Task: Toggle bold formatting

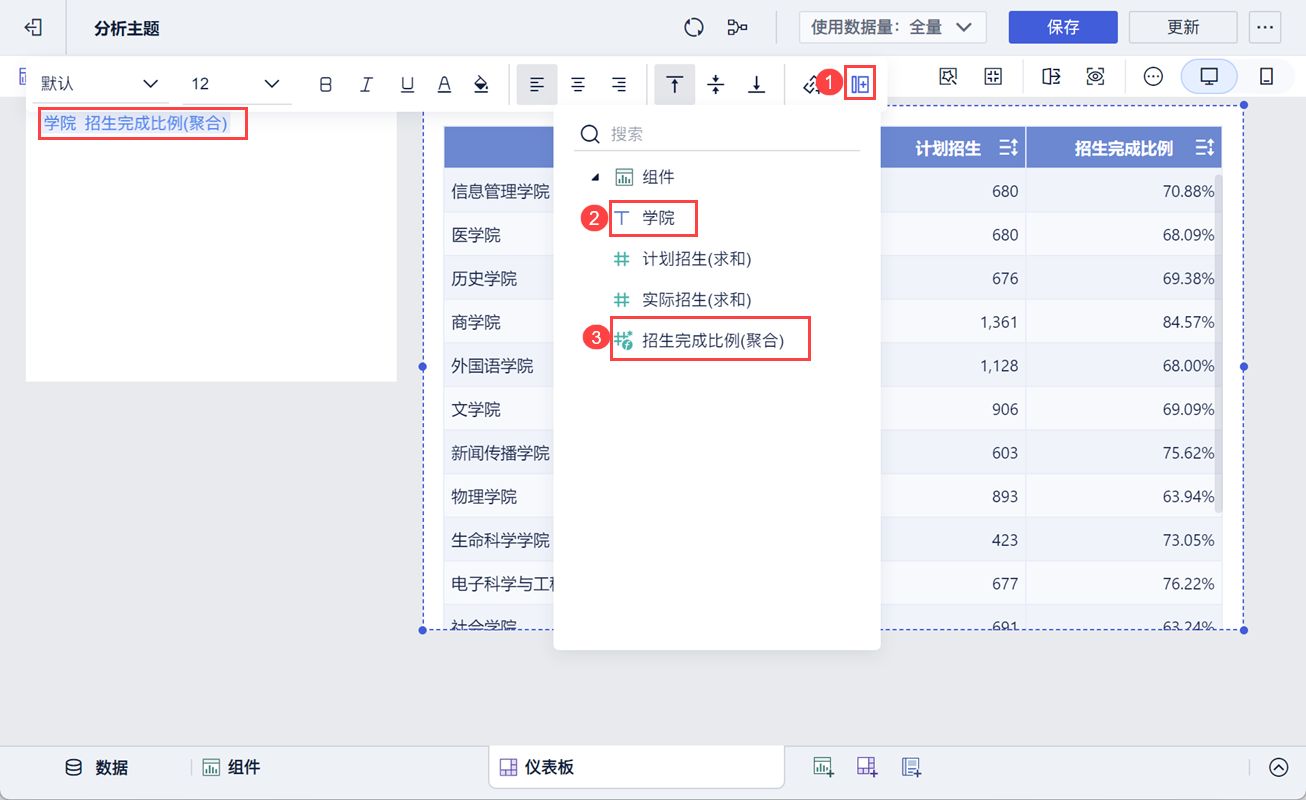Action: click(326, 85)
